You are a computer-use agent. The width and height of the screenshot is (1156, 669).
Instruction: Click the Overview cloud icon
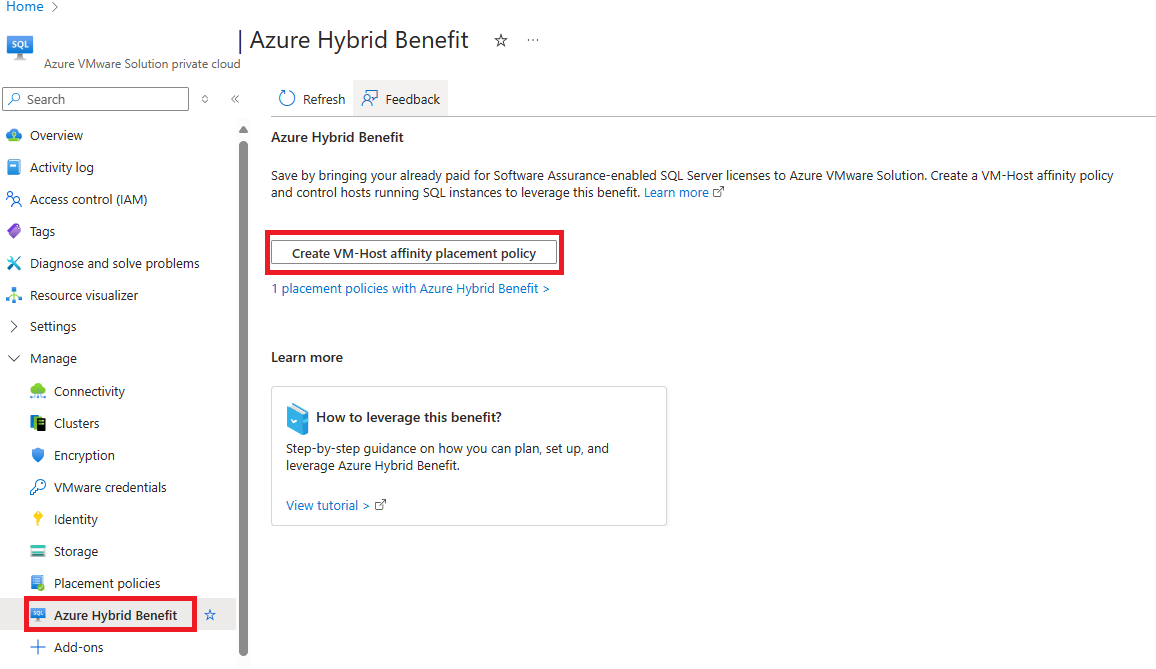click(x=14, y=136)
